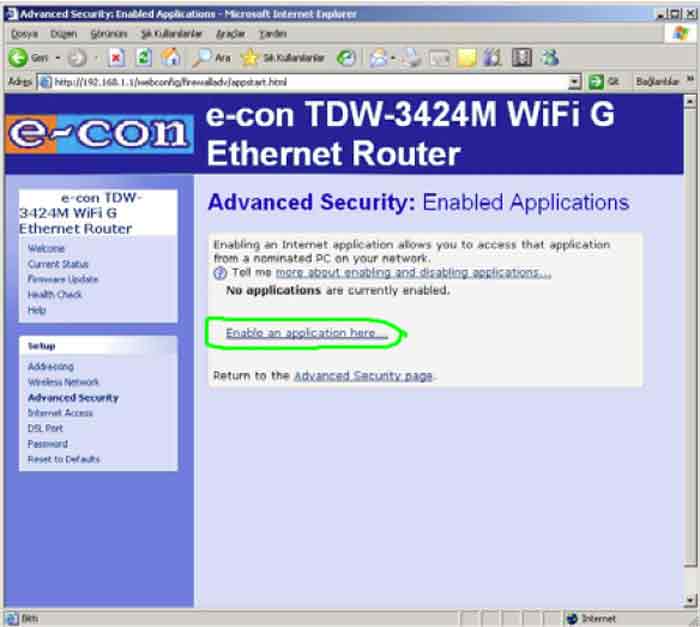This screenshot has height=627, width=700.
Task: Click the green Geri back arrow
Action: (x=19, y=58)
